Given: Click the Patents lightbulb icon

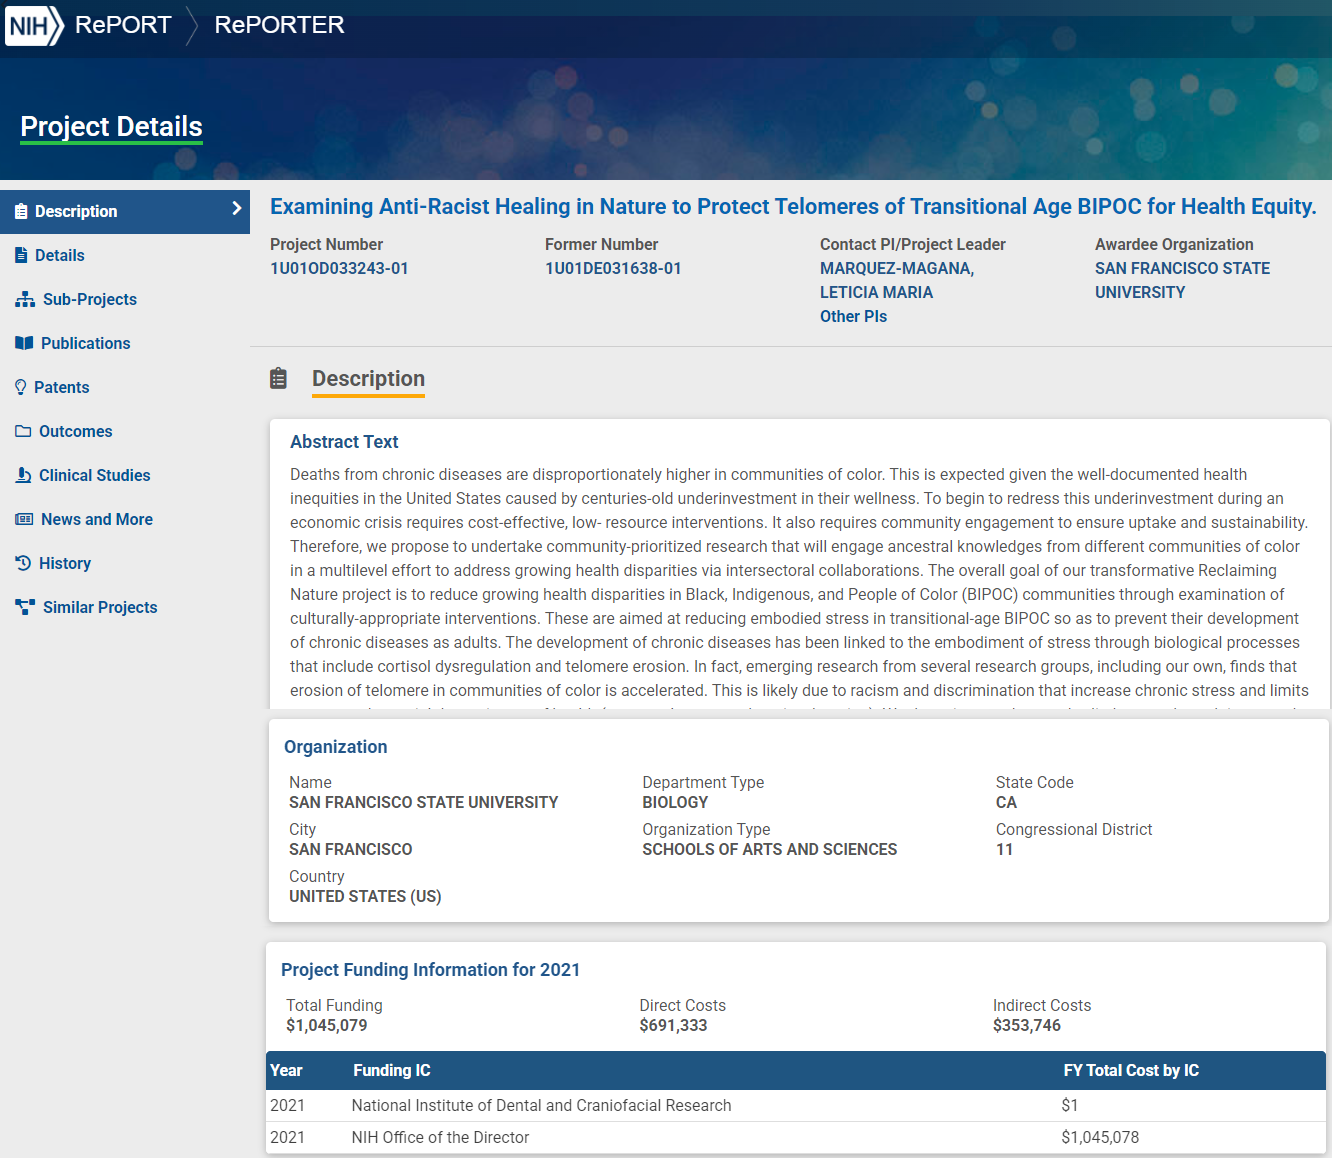Looking at the screenshot, I should click(21, 387).
